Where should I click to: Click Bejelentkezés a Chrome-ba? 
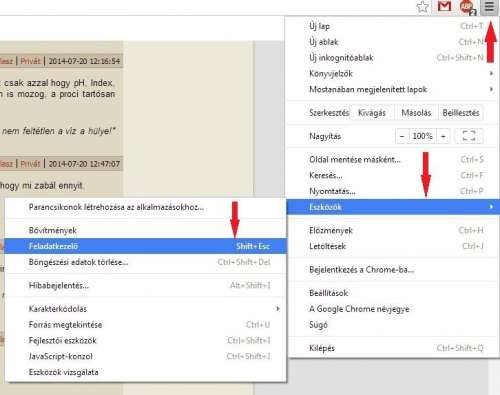click(393, 270)
